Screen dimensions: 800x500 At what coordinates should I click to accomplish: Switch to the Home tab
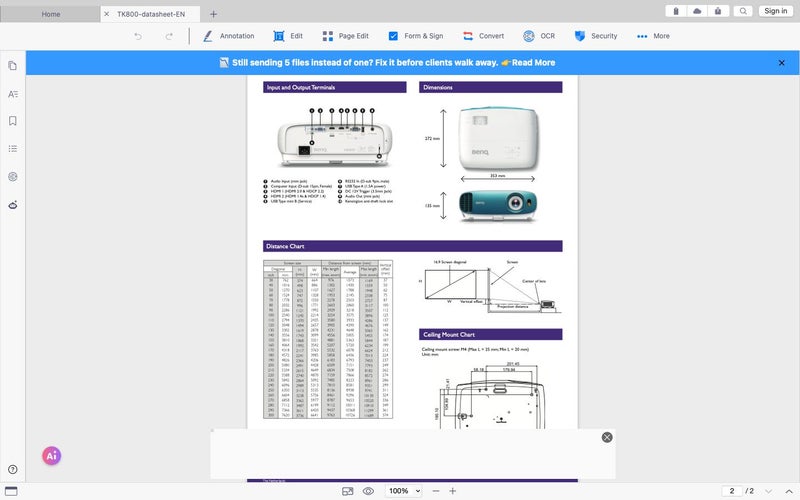[x=50, y=14]
